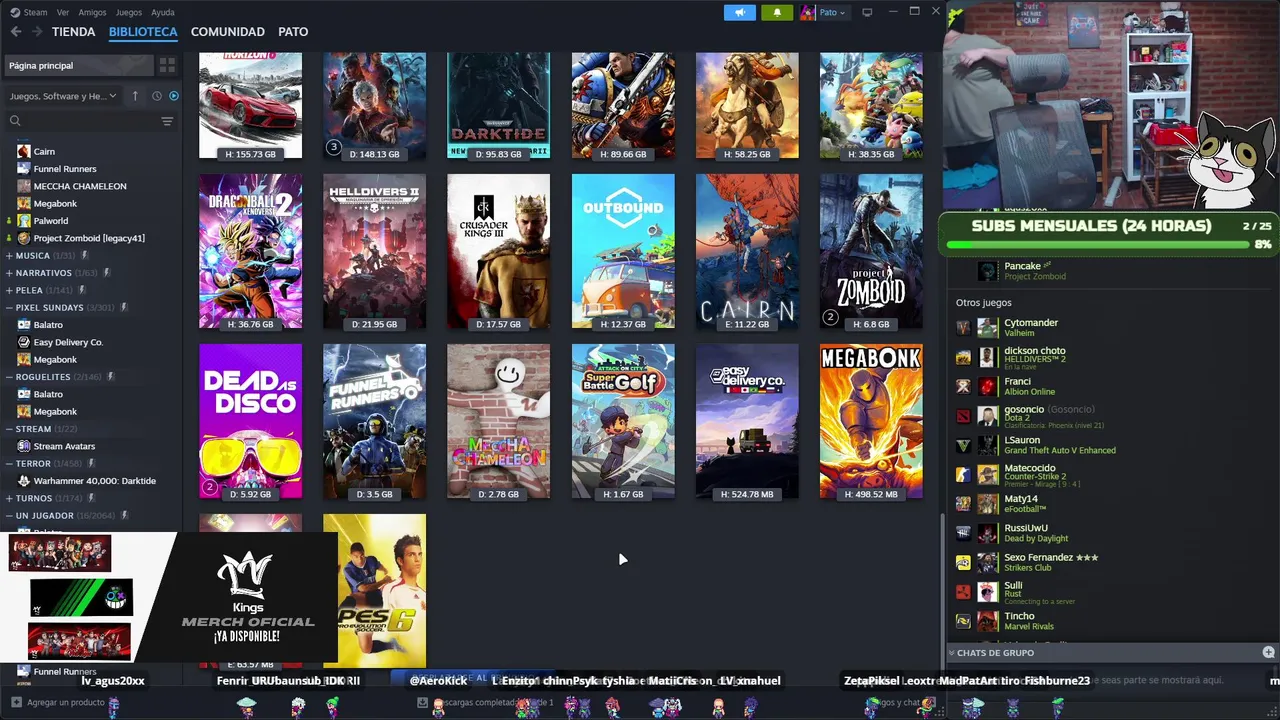The width and height of the screenshot is (1280, 720).
Task: Add a new group chat plus icon
Action: pos(1268,652)
